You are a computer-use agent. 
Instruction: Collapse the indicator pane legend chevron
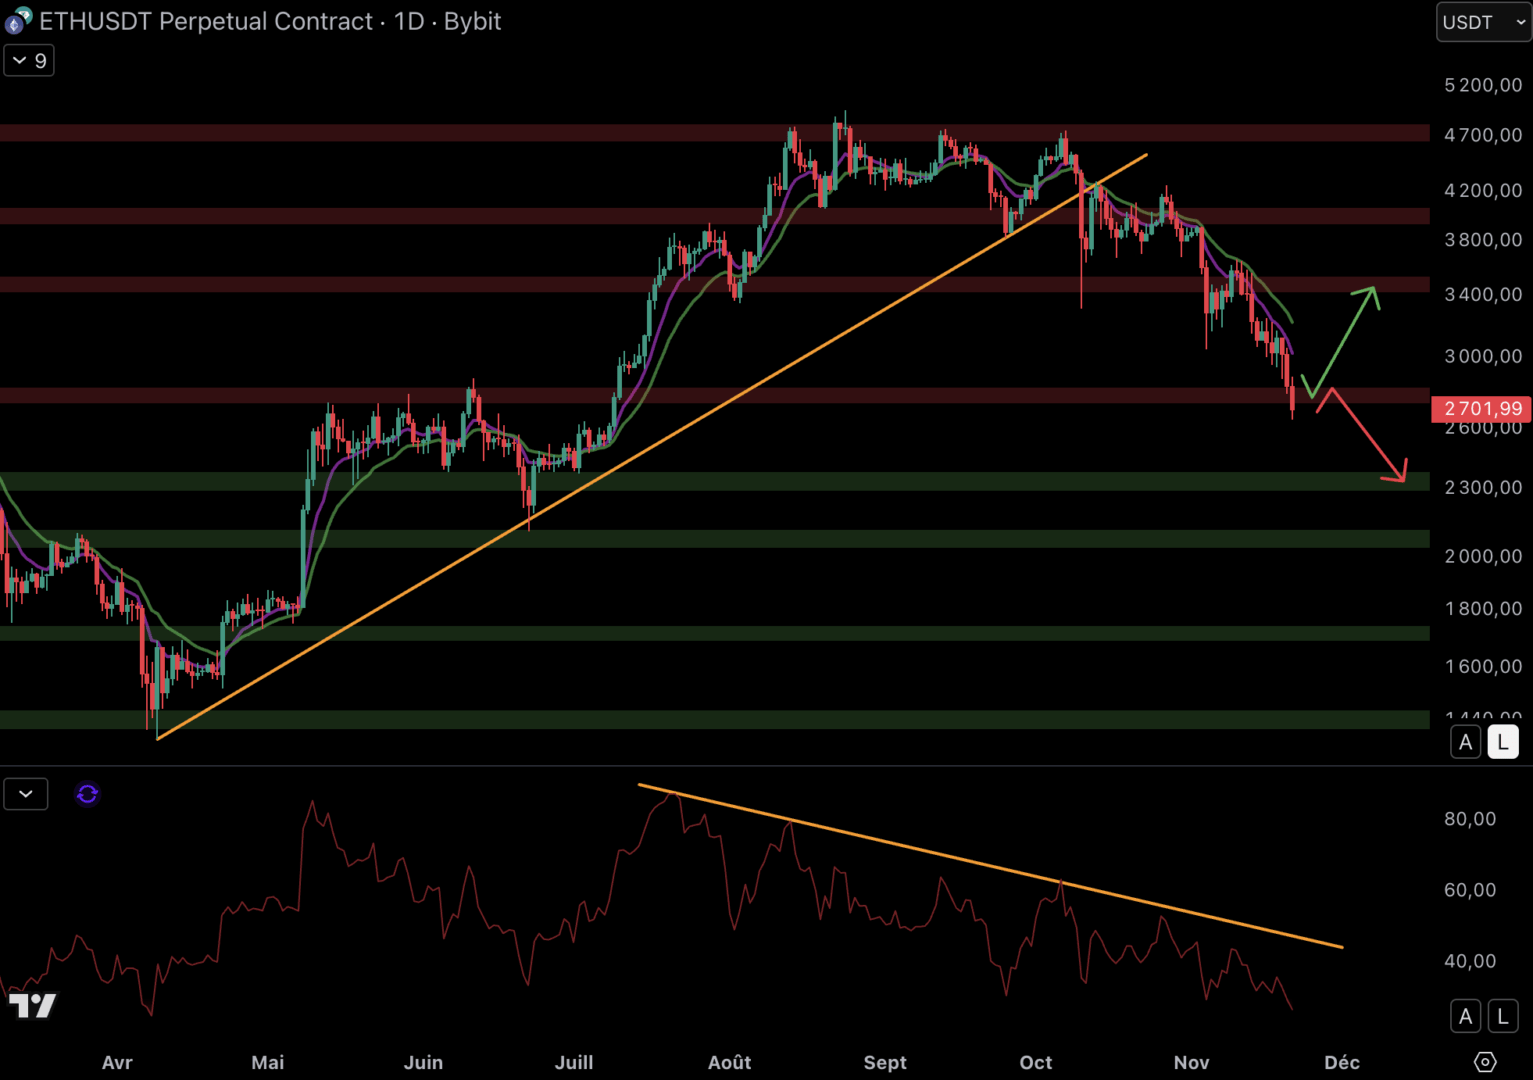click(x=26, y=794)
